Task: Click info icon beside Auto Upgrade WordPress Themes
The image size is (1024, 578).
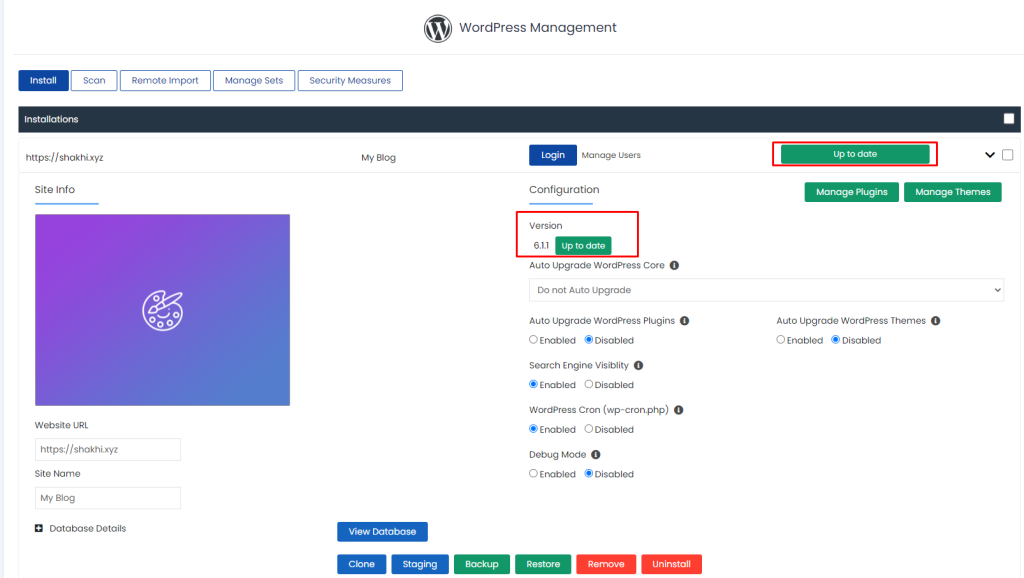Action: click(x=935, y=321)
